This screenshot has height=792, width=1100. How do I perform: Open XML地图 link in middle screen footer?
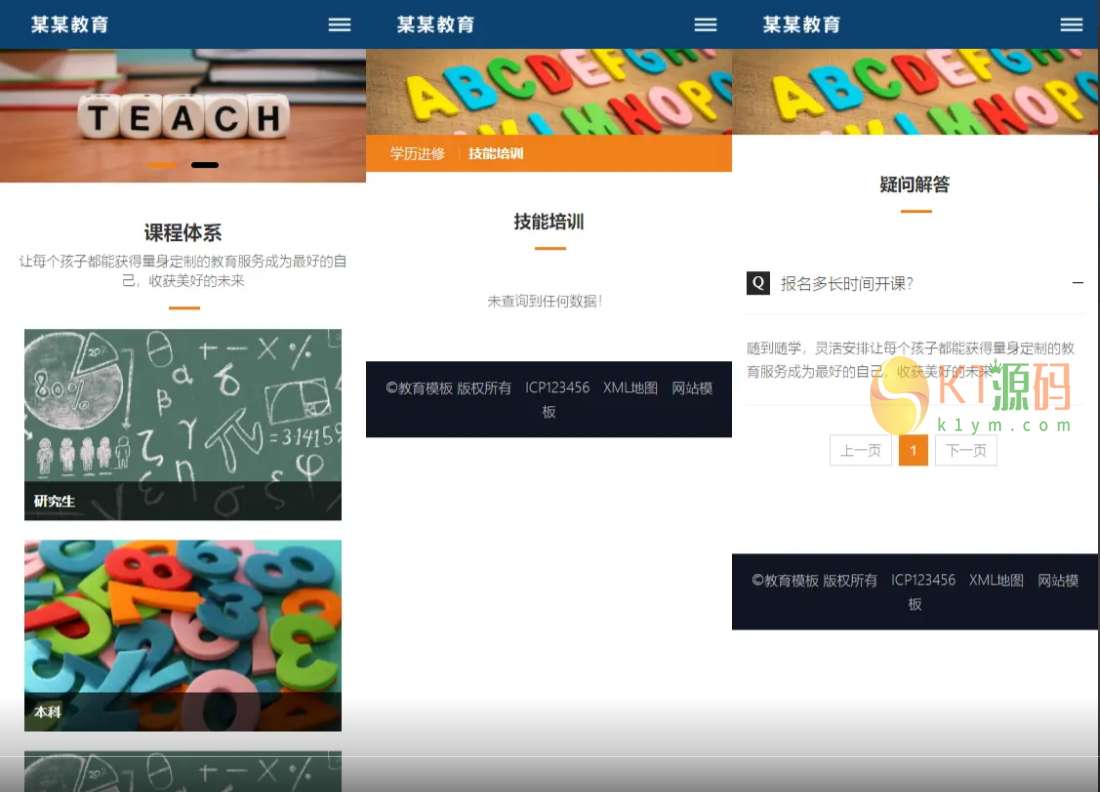631,388
